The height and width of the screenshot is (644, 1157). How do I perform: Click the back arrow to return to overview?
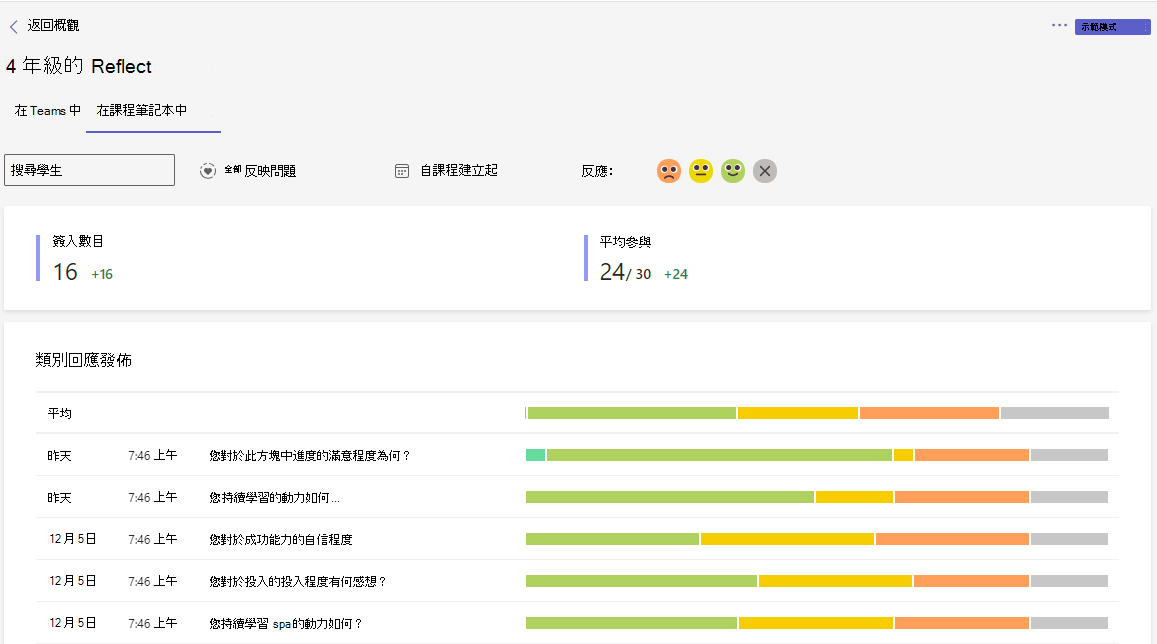(13, 27)
